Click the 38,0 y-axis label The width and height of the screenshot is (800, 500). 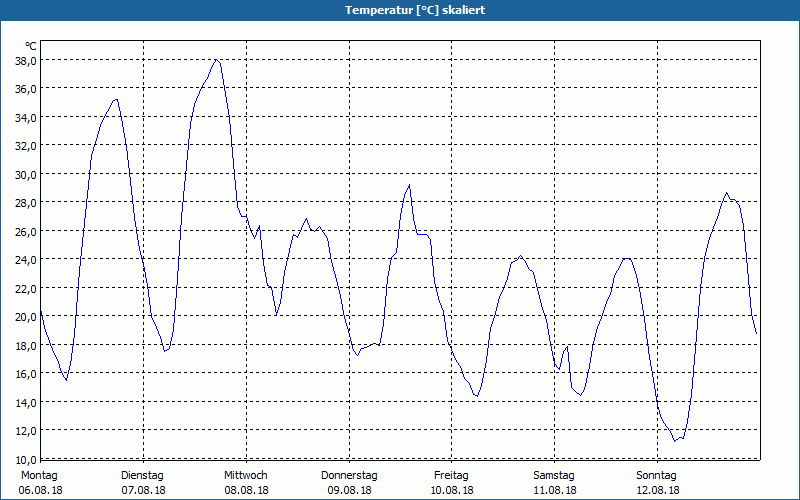(27, 60)
